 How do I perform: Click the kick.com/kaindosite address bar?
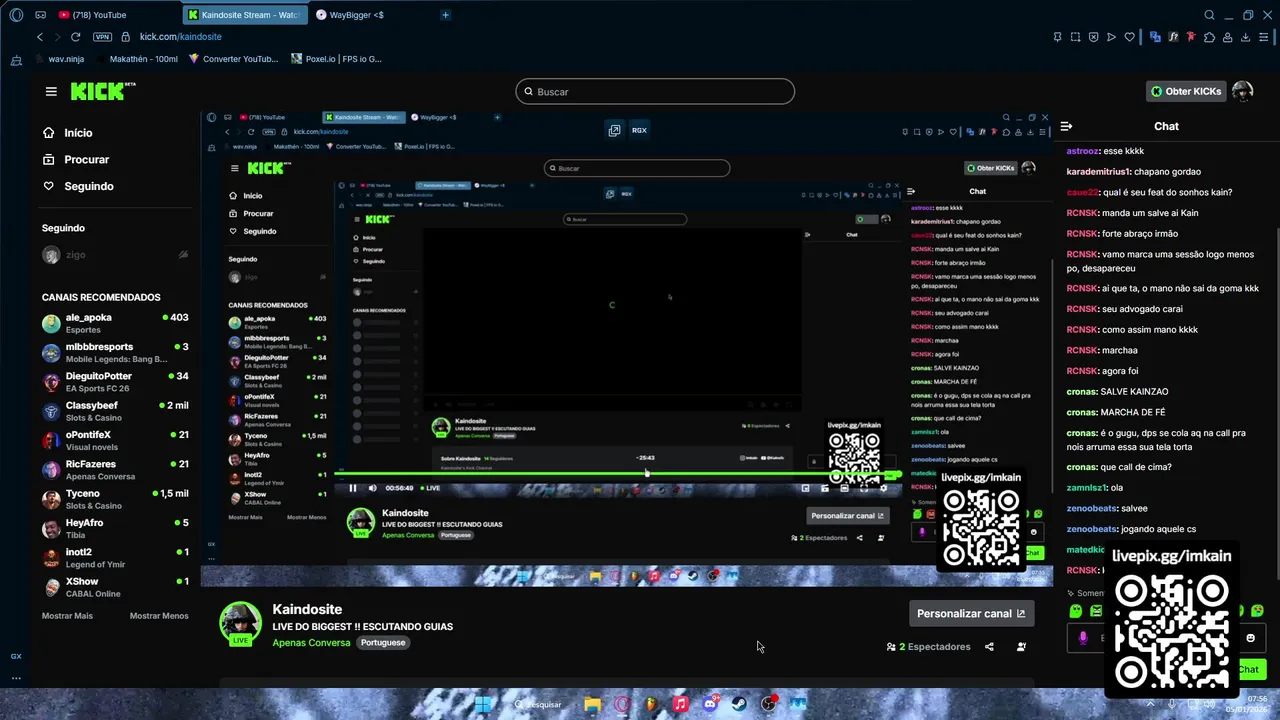[181, 37]
